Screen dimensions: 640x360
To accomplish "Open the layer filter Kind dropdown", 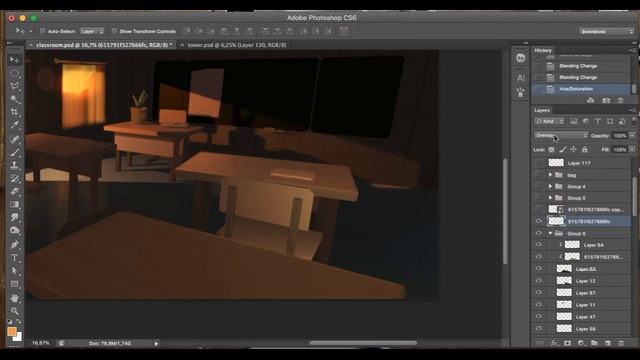I will point(549,121).
